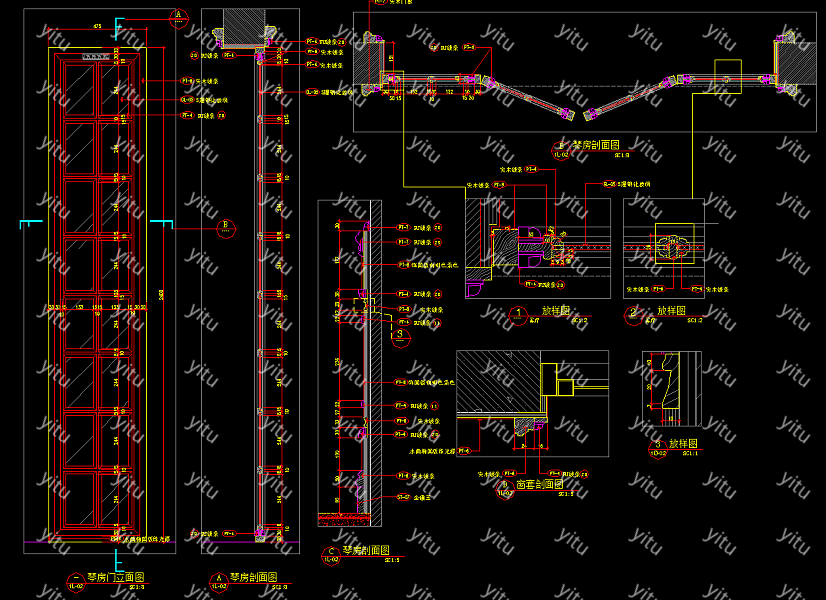Viewport: 826px width, 600px height.
Task: Select detail bubble 3 beside lower 放样图 title
Action: [658, 445]
